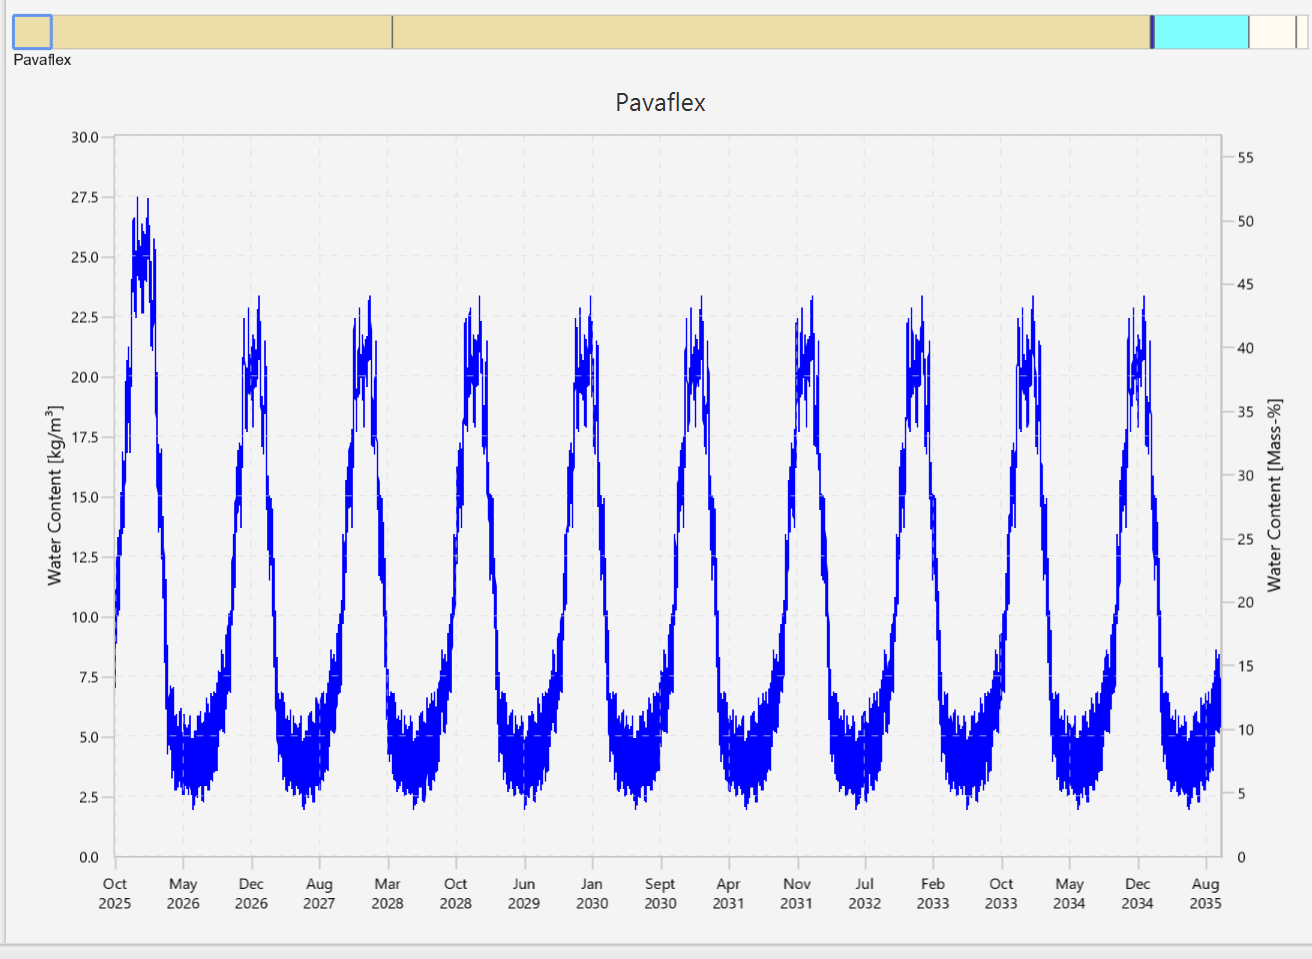Click the Nov 2031 x-axis tick label
1312x959 pixels.
796,893
